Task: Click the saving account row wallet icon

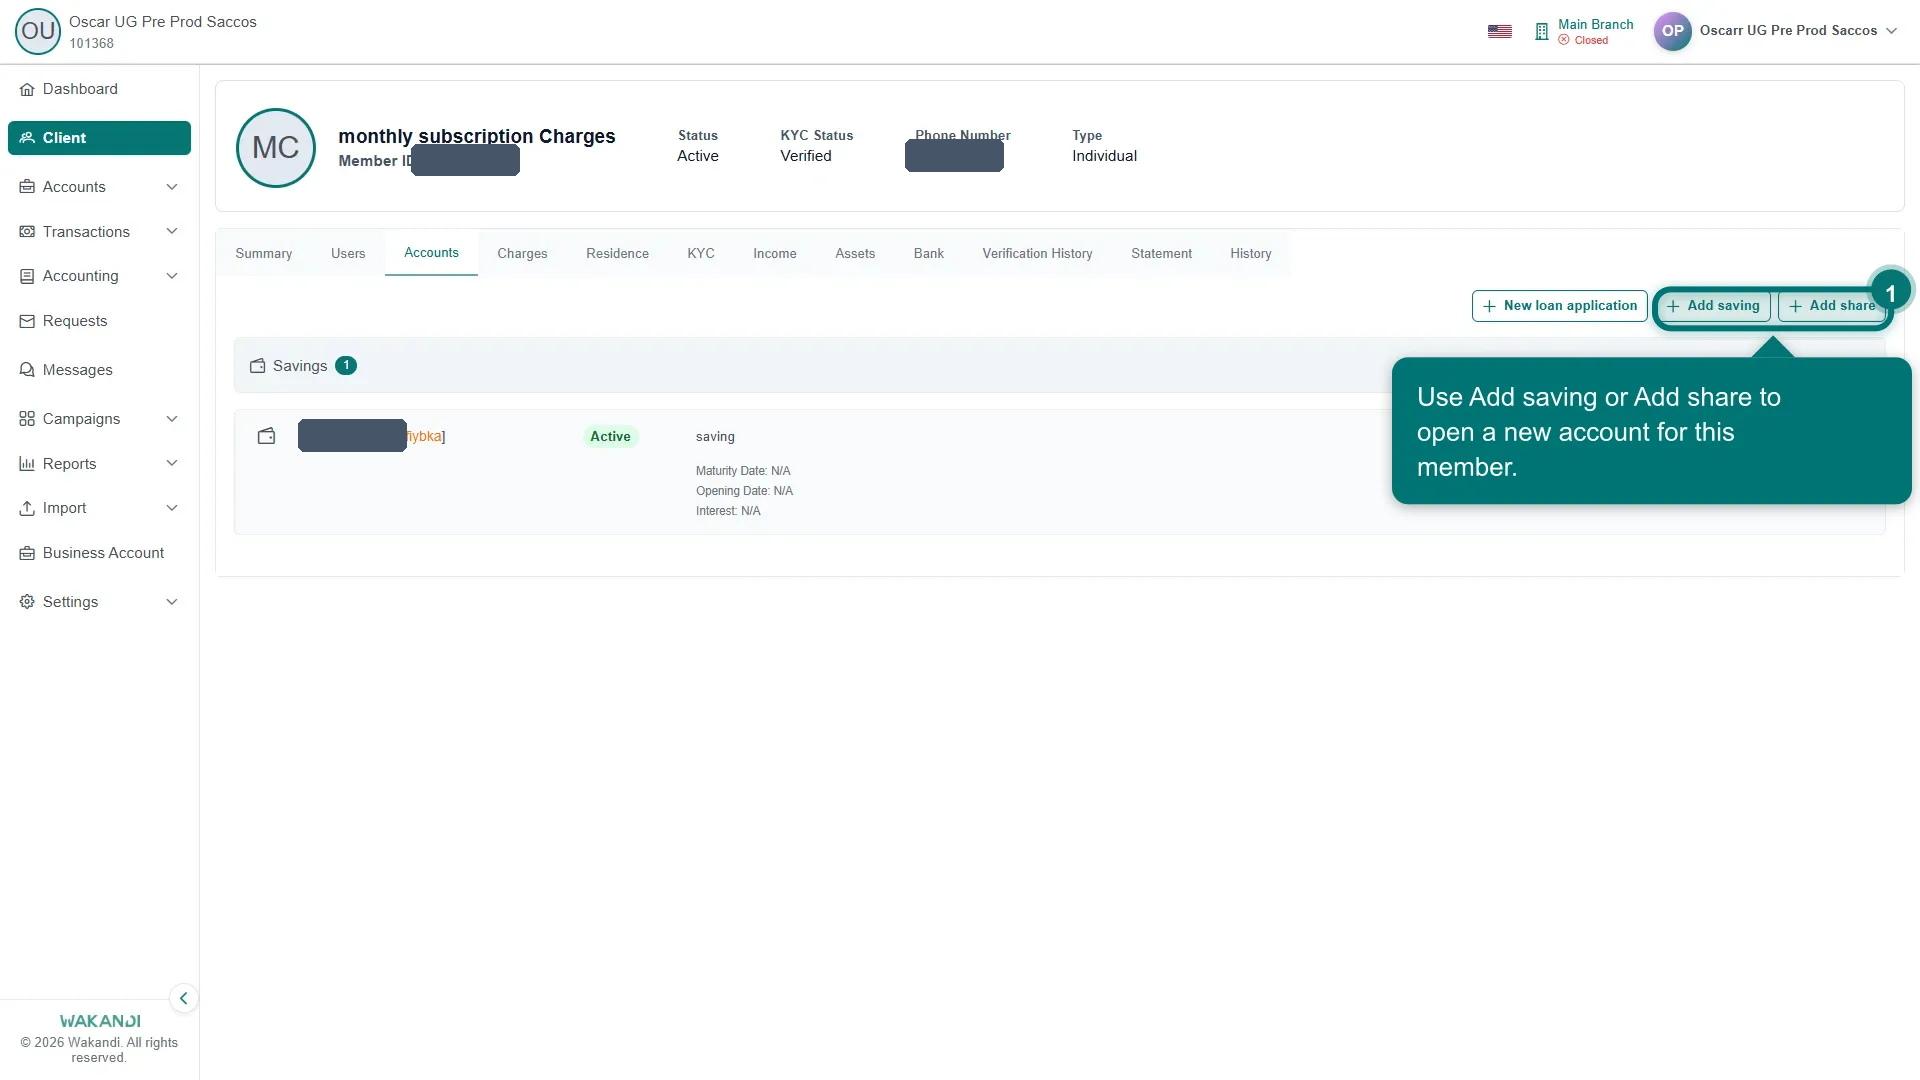Action: coord(266,436)
